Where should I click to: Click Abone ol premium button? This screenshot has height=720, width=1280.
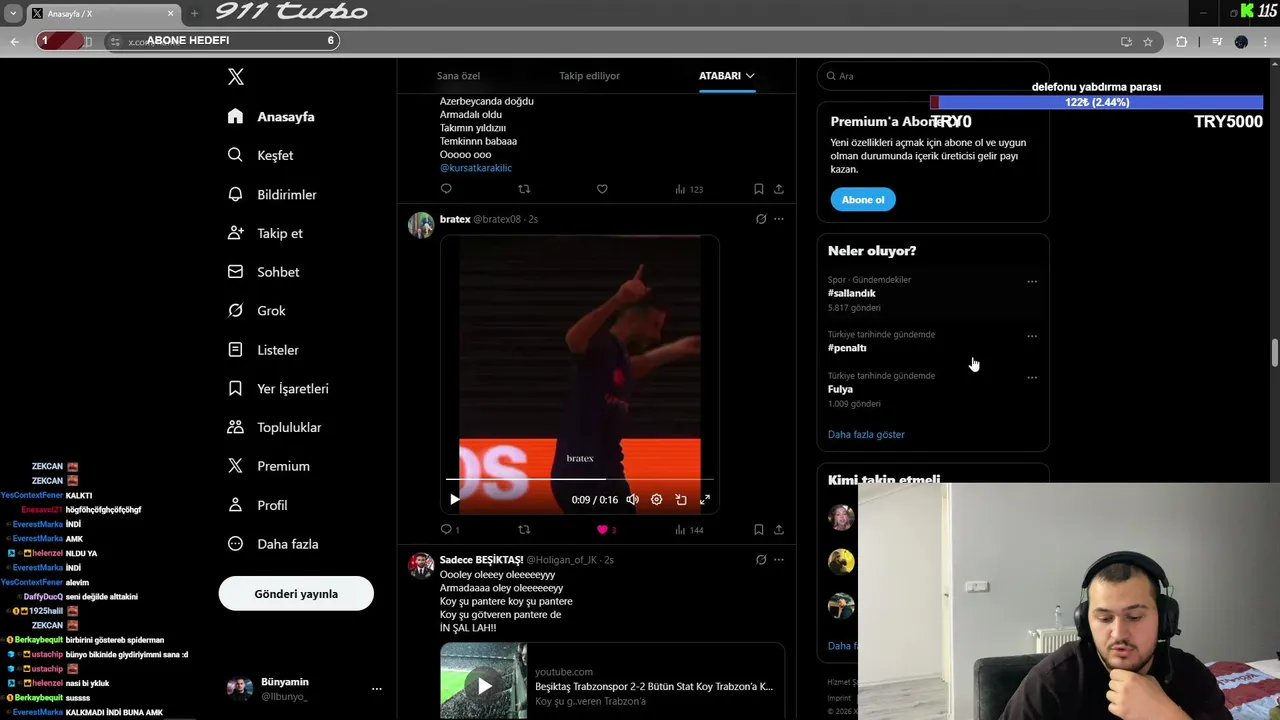(x=863, y=200)
